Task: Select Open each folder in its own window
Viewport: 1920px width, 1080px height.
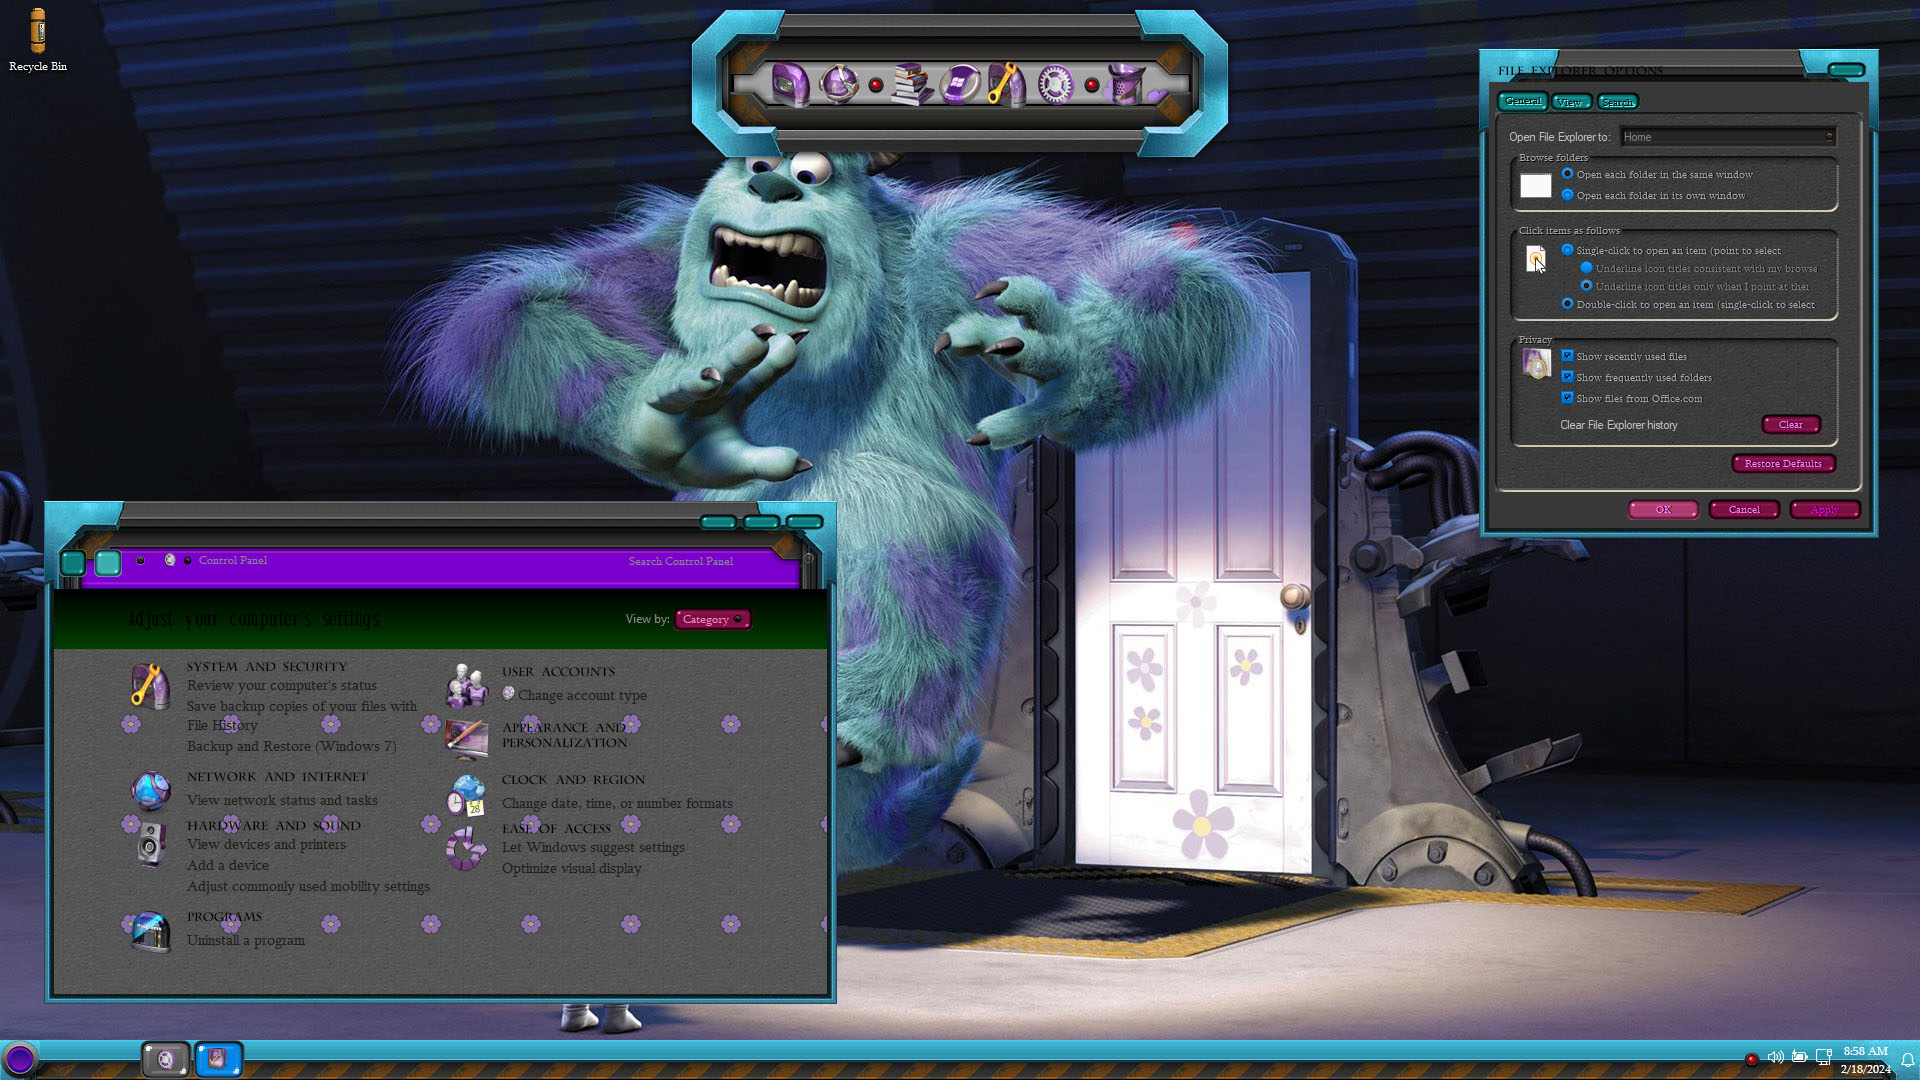Action: coord(1567,195)
